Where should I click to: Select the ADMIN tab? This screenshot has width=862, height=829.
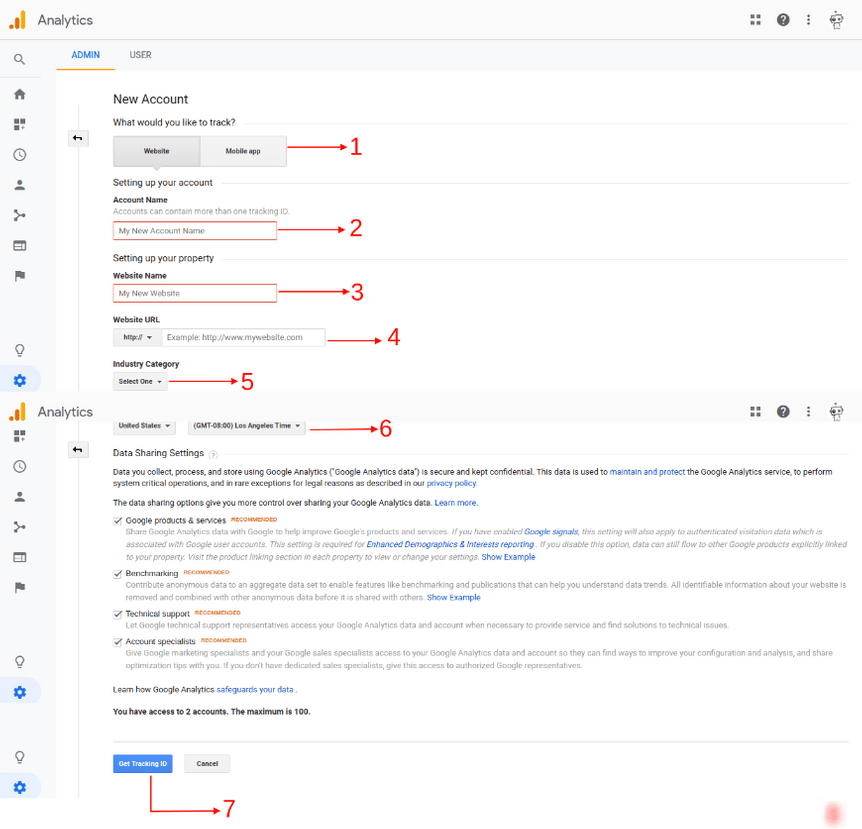86,55
